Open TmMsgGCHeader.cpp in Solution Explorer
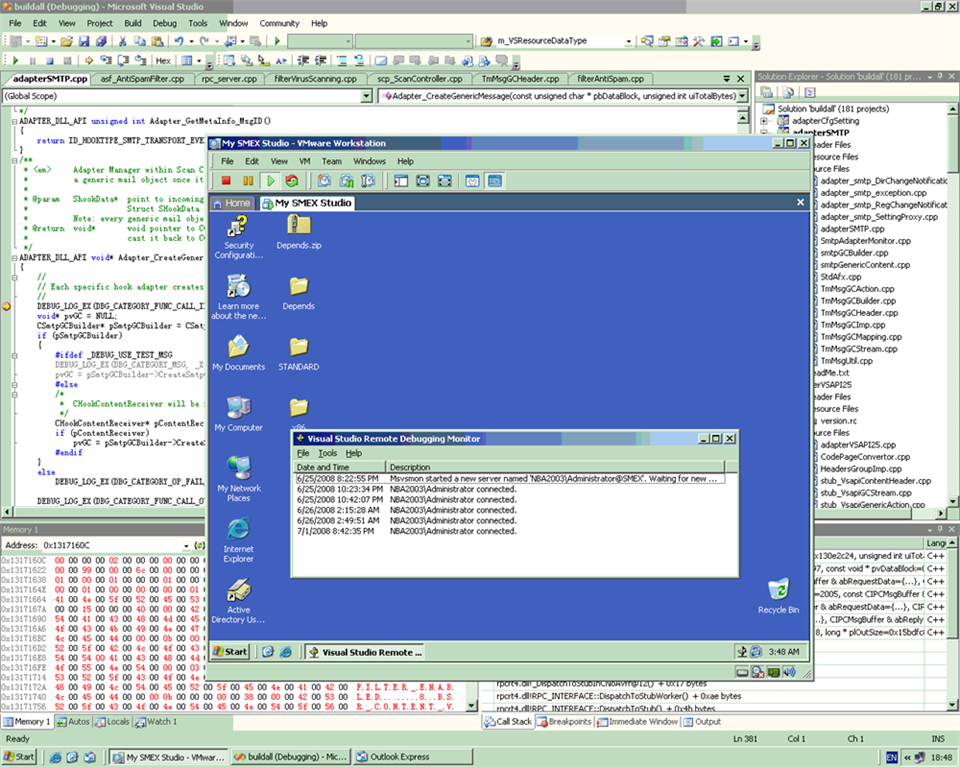Image resolution: width=960 pixels, height=768 pixels. click(858, 313)
